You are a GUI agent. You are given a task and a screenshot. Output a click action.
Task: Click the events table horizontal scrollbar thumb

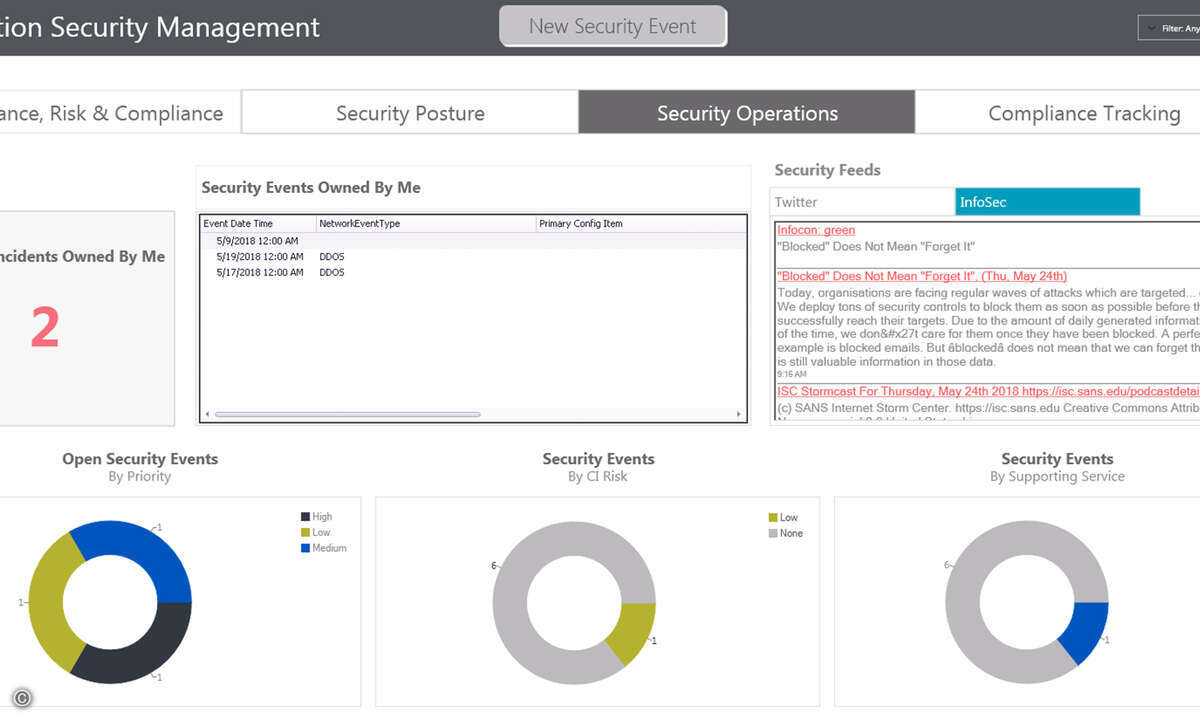(347, 414)
